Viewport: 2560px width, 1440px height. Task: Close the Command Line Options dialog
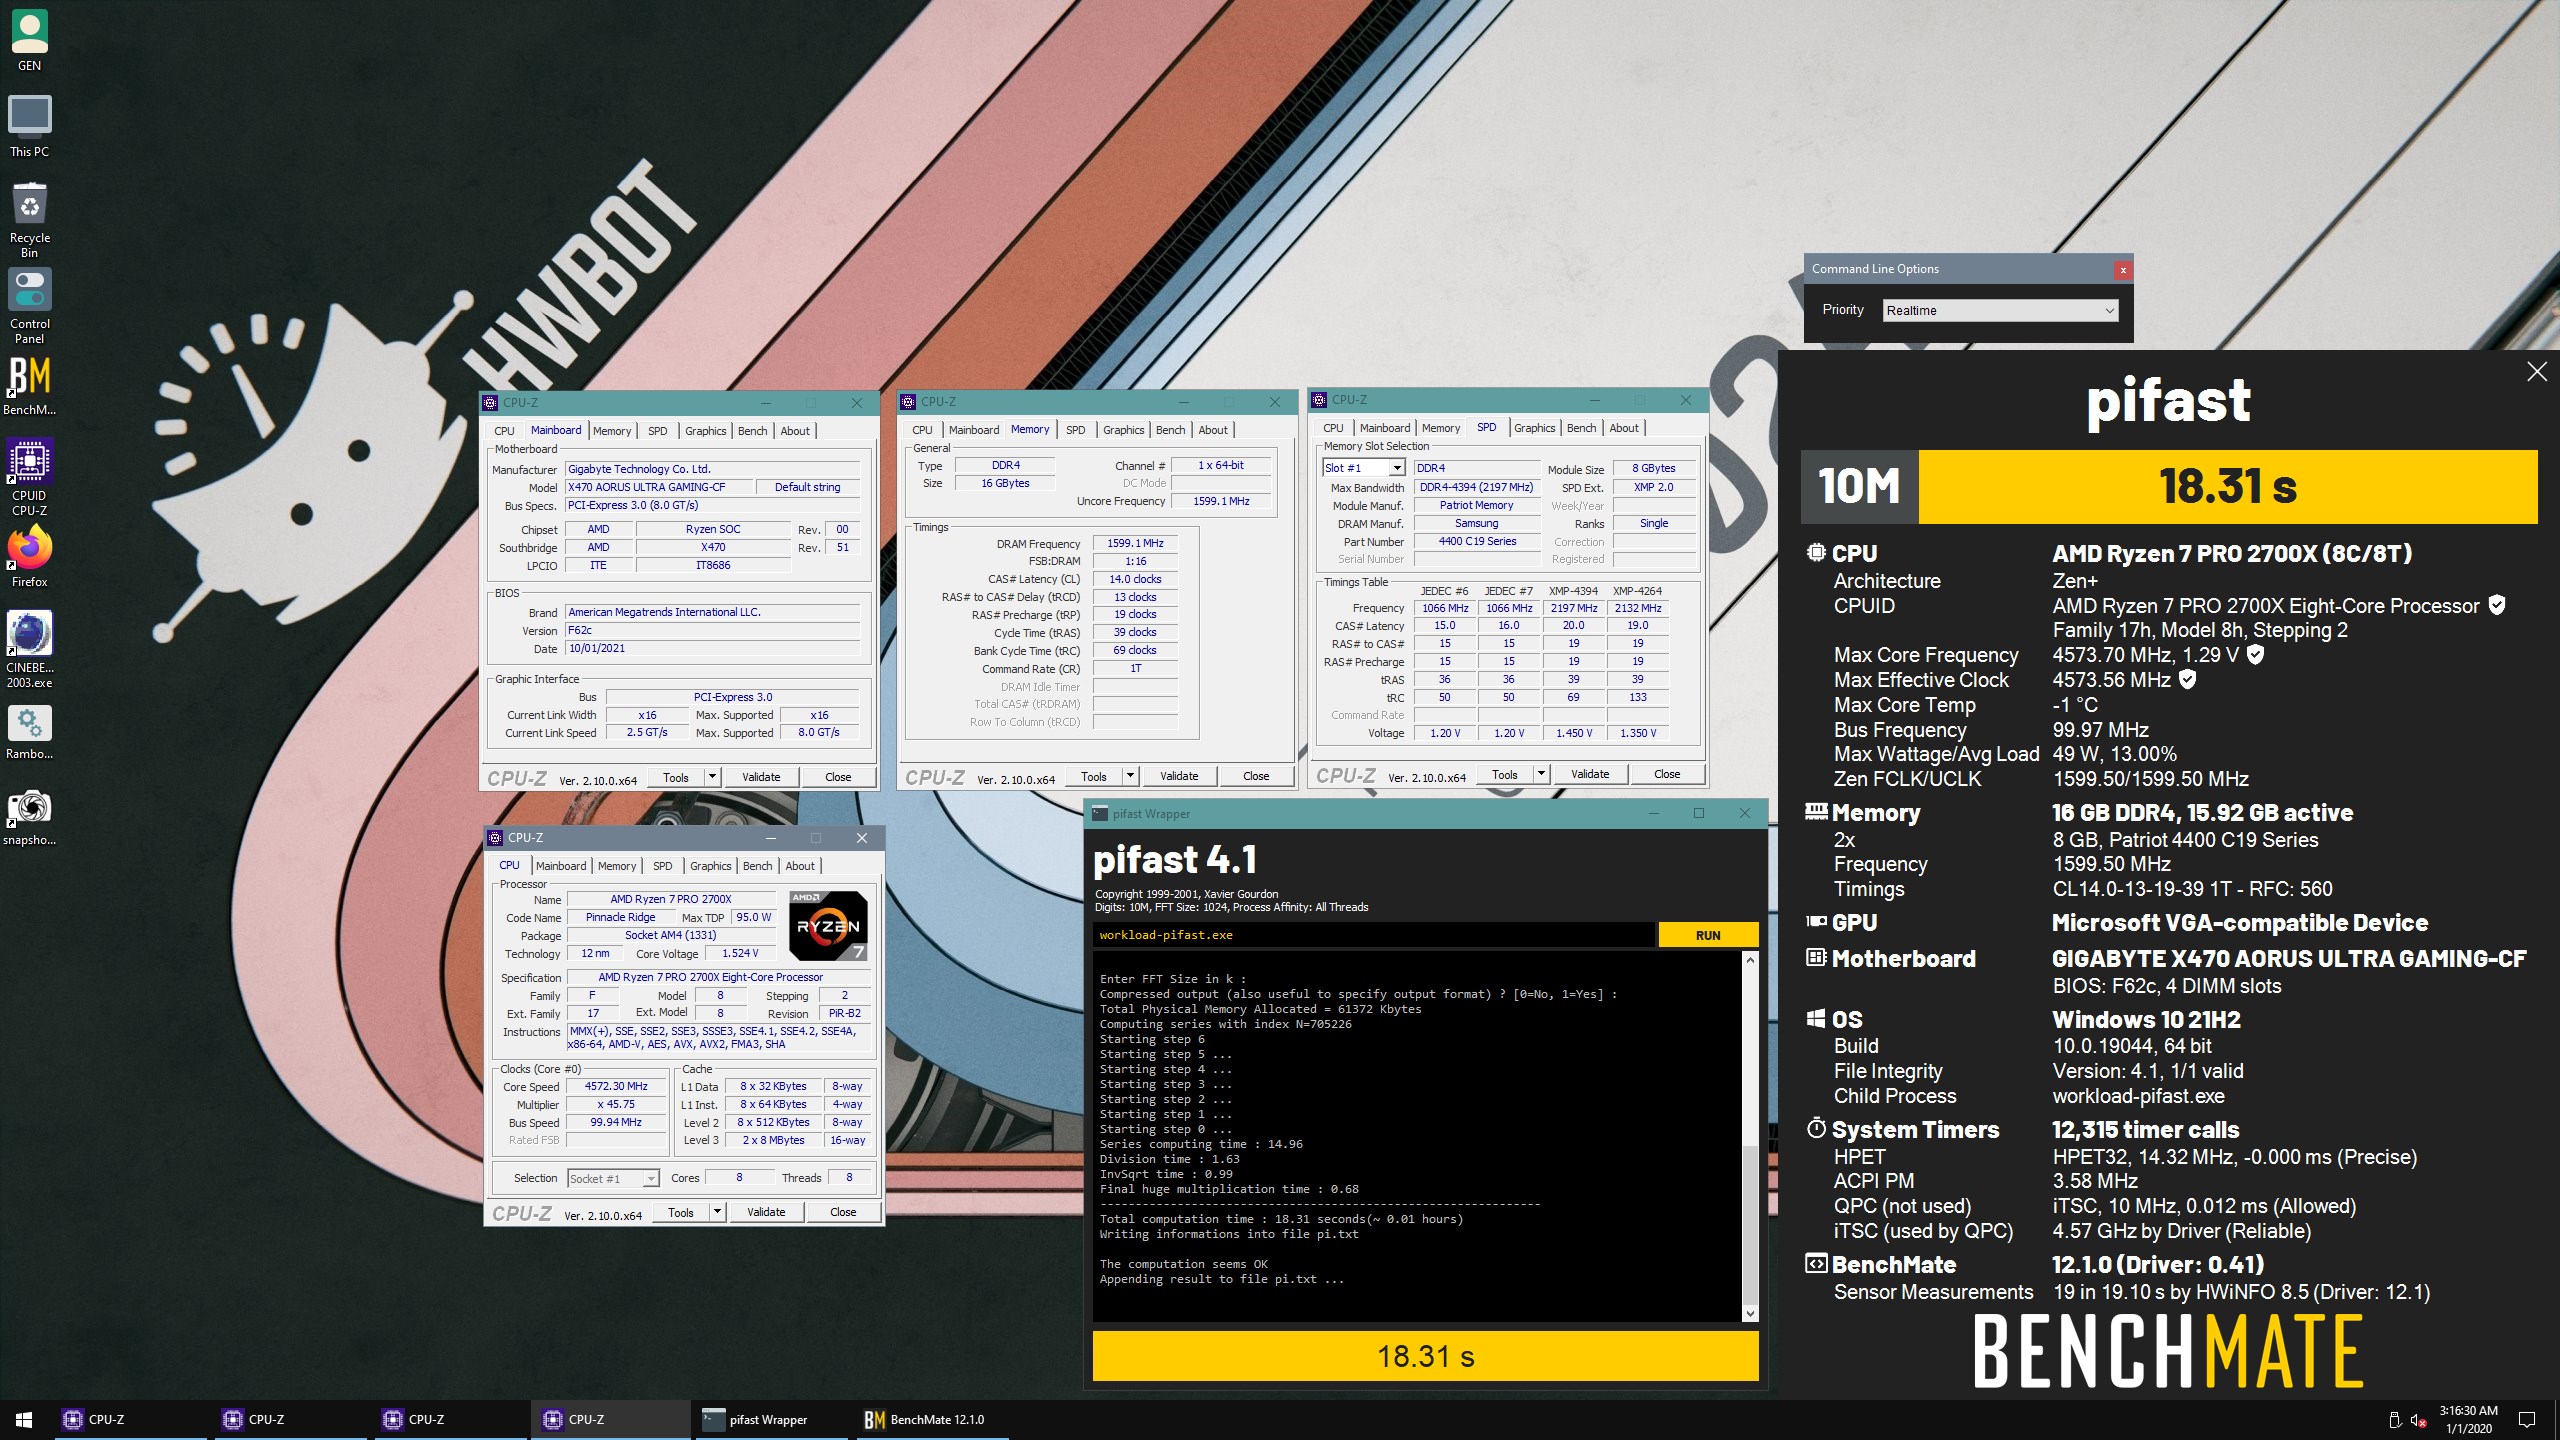coord(2122,269)
